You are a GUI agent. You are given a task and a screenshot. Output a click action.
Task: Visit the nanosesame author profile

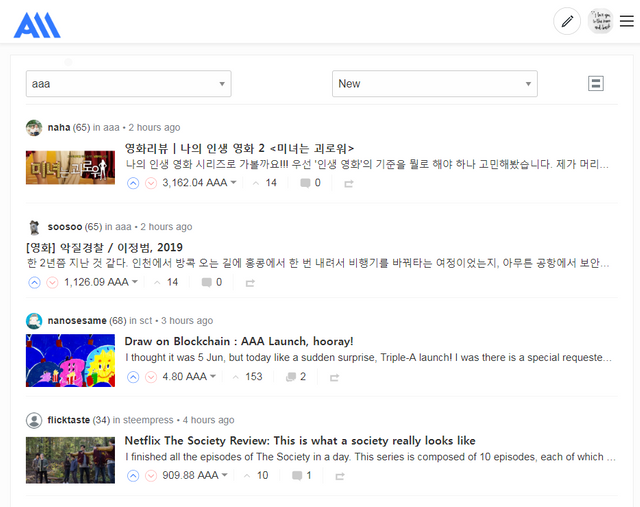77,321
